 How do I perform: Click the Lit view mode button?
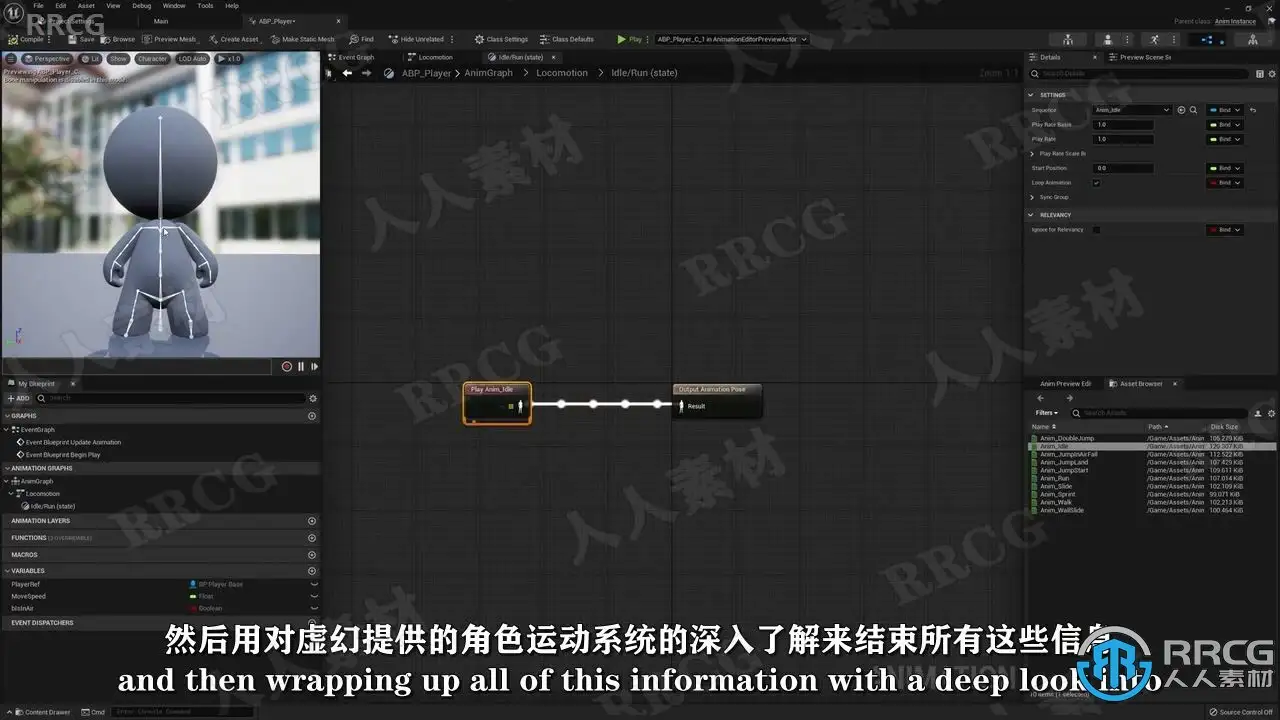tap(91, 59)
